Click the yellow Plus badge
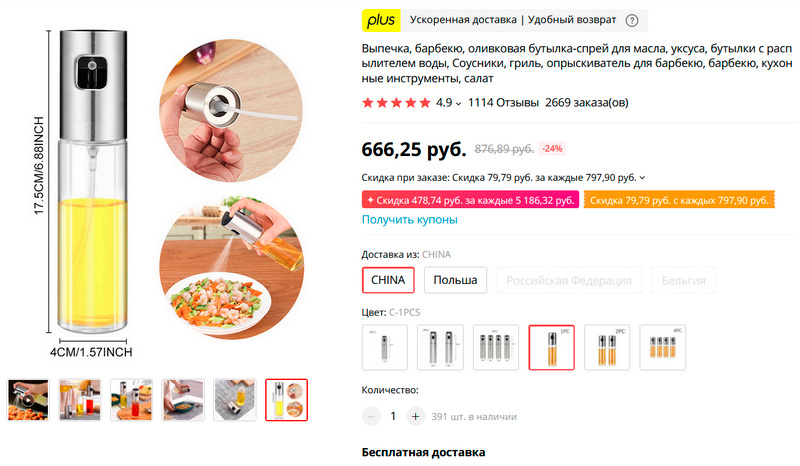 381,21
